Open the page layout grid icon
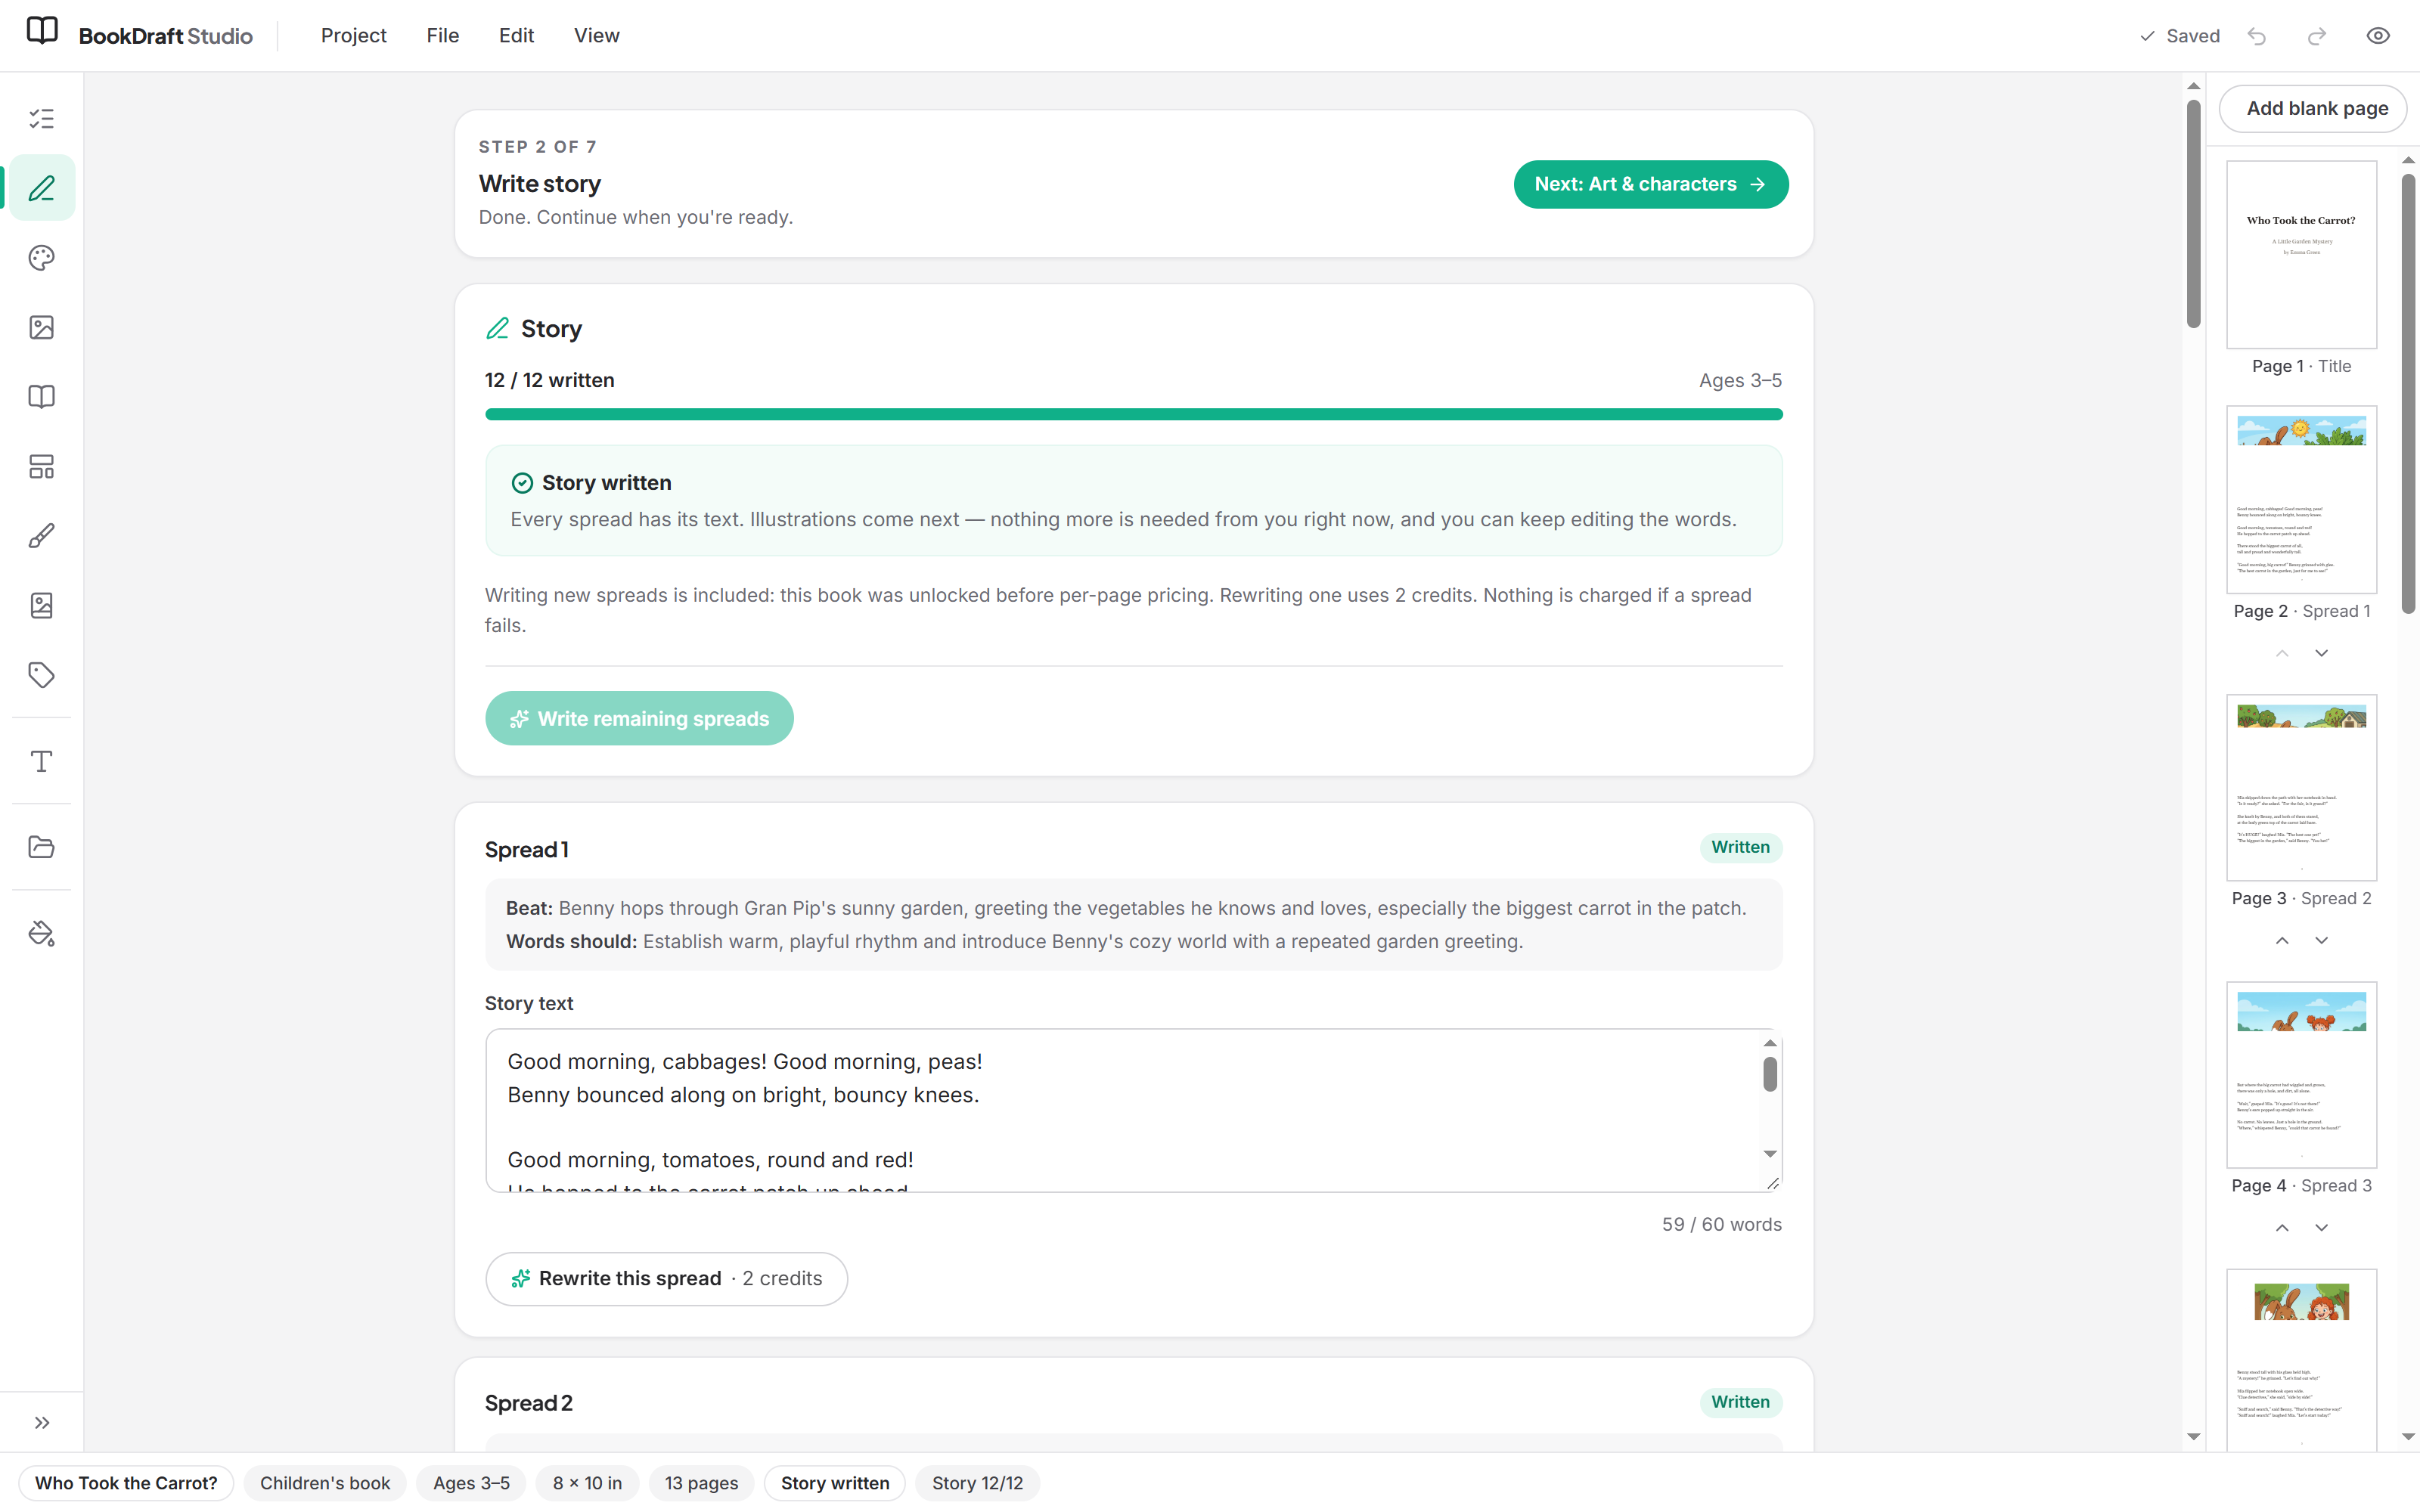Viewport: 2420px width, 1512px height. (41, 466)
